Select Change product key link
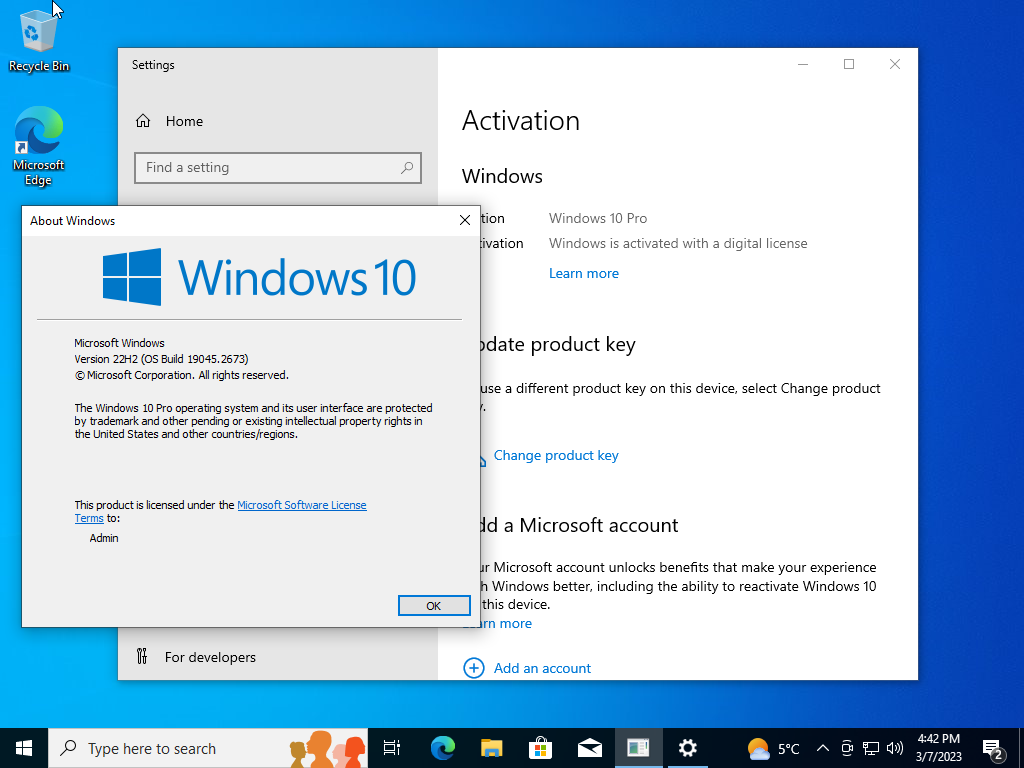 [x=556, y=455]
